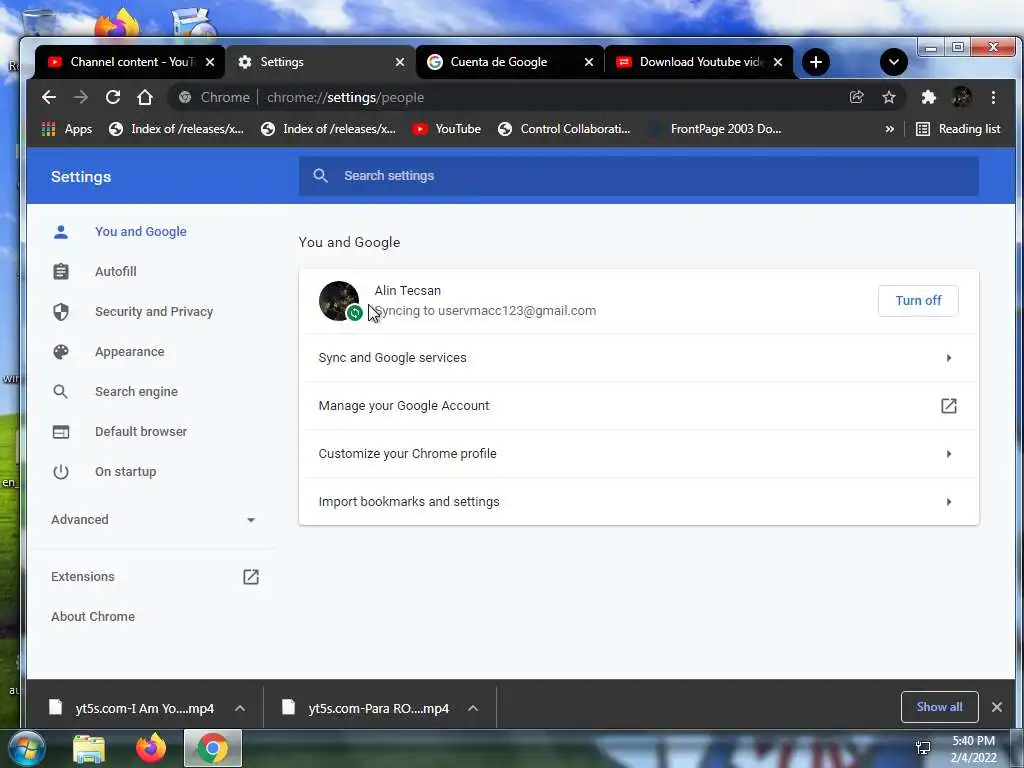Open the home page button
Screen dimensions: 1024x768
145,97
